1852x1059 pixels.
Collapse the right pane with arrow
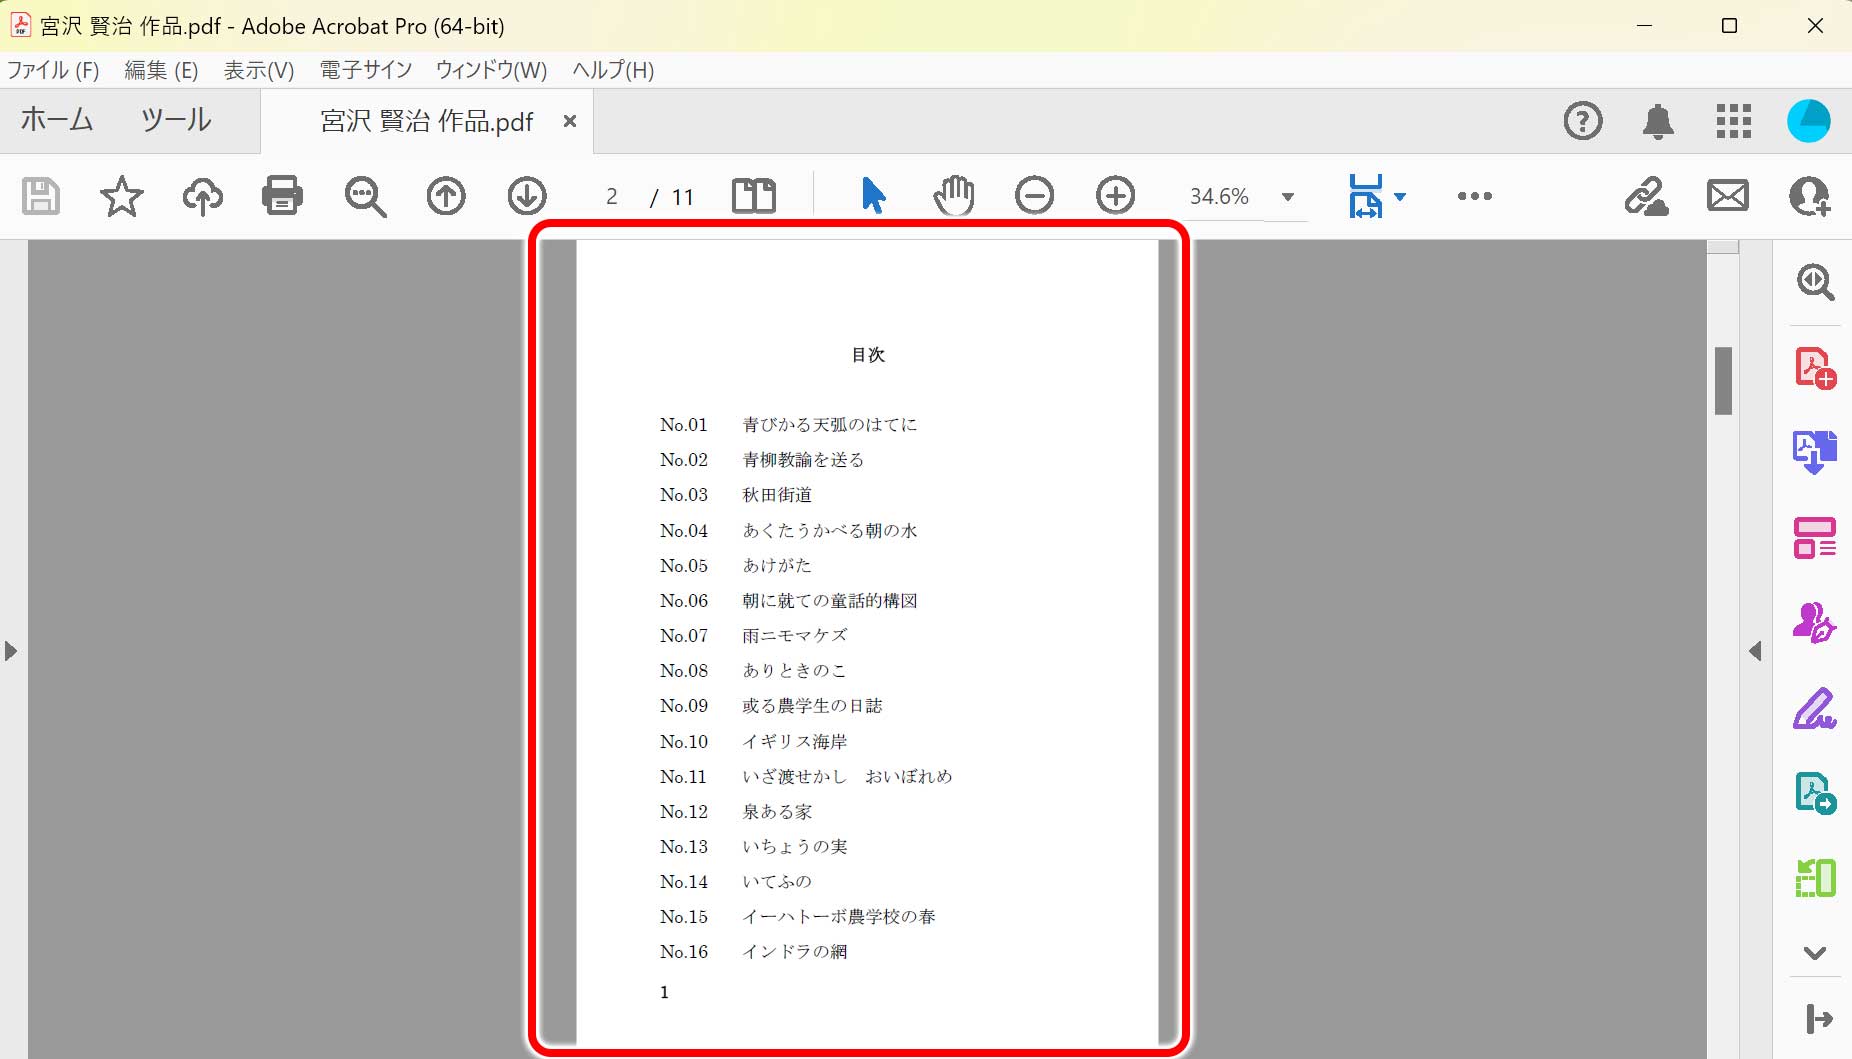click(1755, 651)
